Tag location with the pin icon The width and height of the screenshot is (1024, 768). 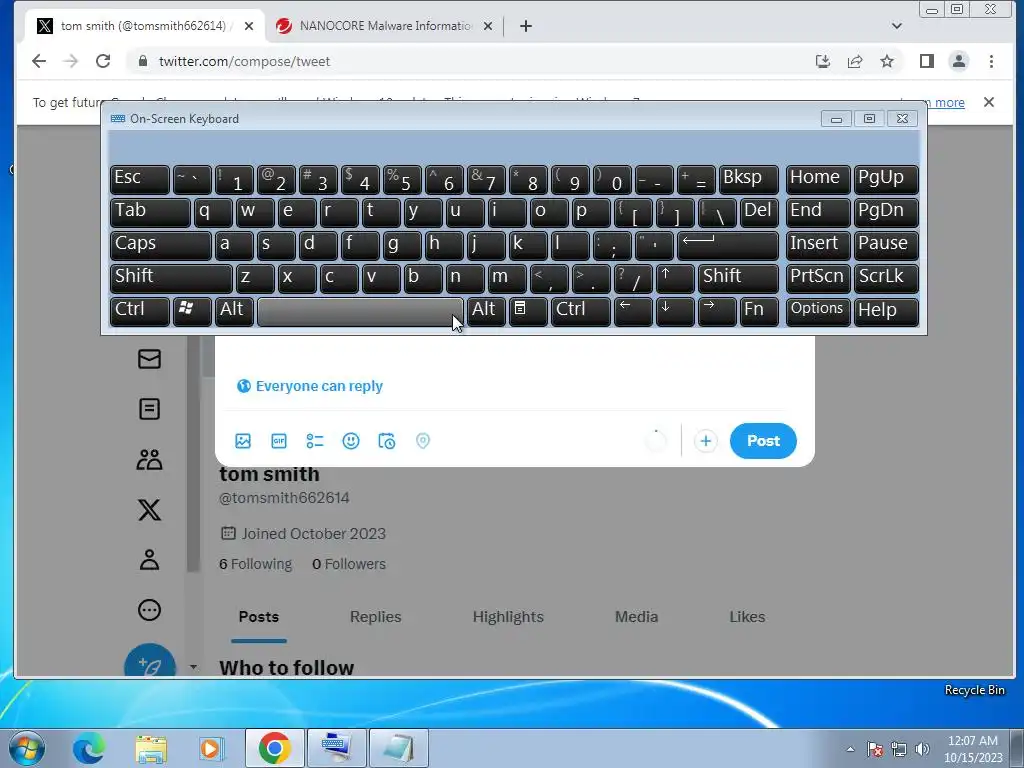click(423, 441)
